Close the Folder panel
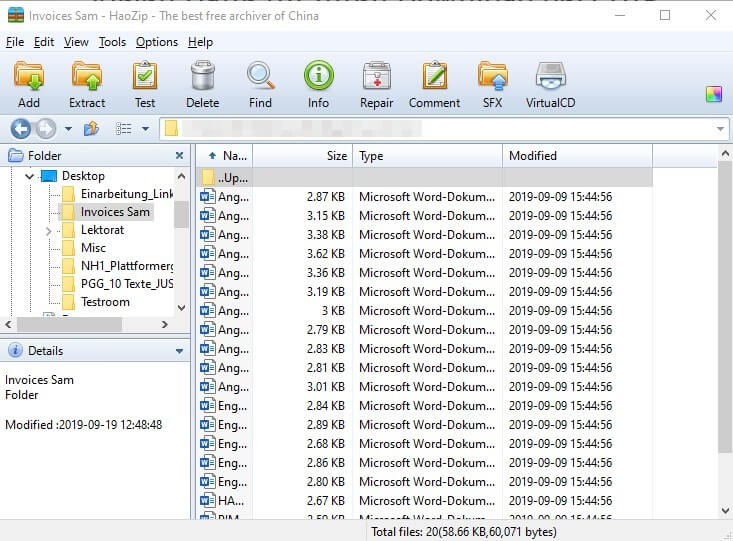The width and height of the screenshot is (733, 541). point(179,155)
